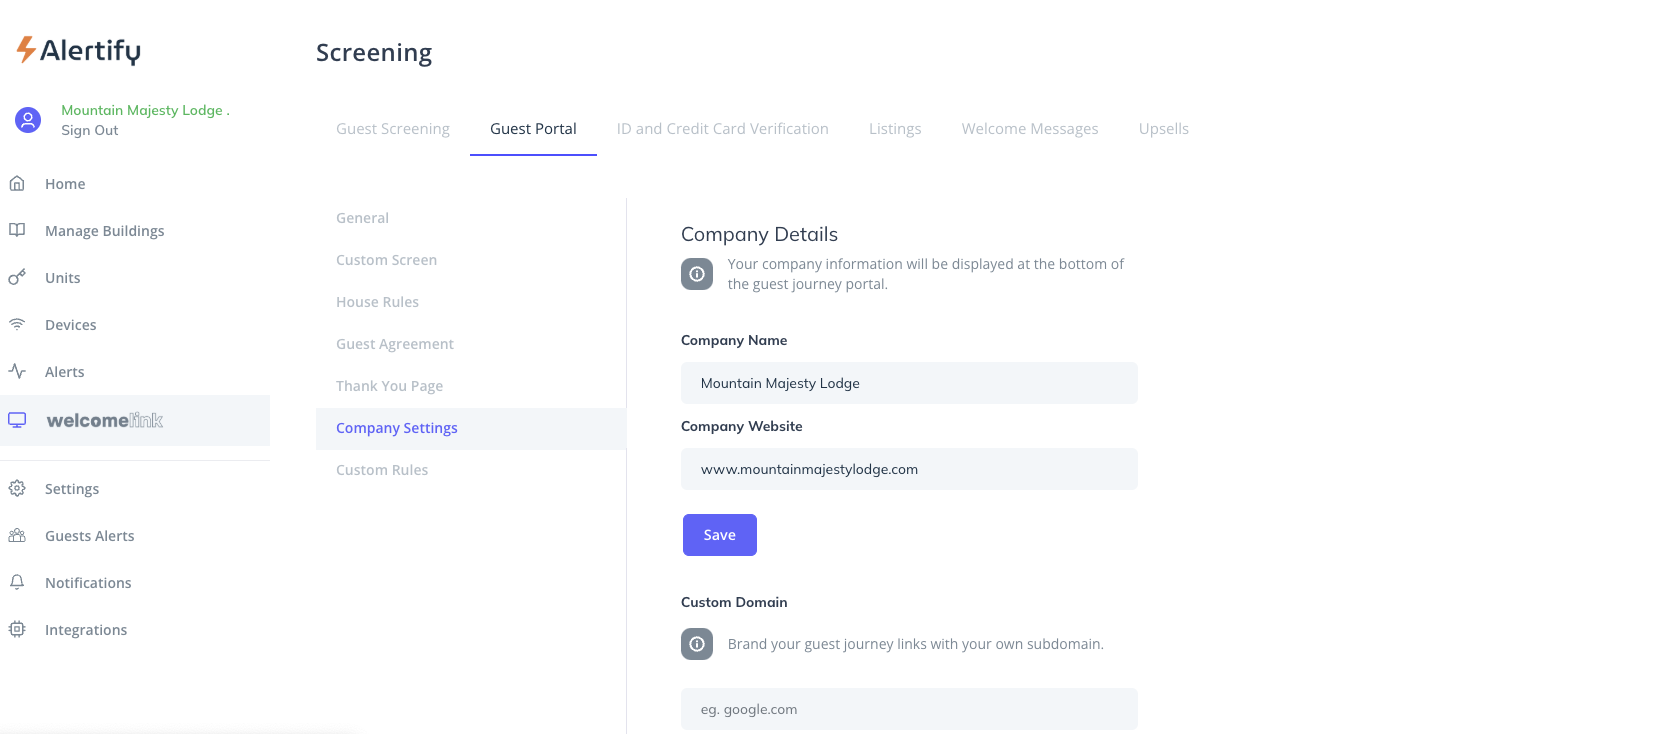1662x734 pixels.
Task: Switch to the Guest Screening tab
Action: (393, 129)
